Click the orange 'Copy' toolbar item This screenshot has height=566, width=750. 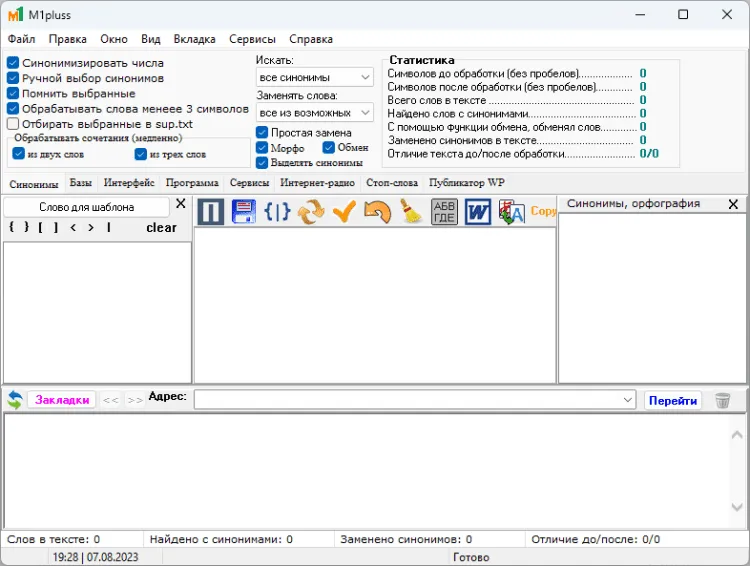pos(543,211)
